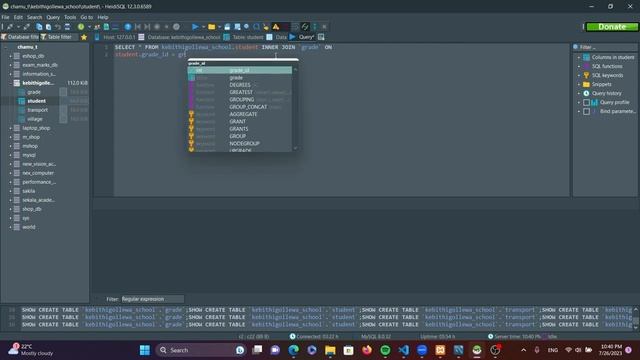The width and height of the screenshot is (640, 360).
Task: Open File Explorer from the taskbar
Action: point(330,350)
